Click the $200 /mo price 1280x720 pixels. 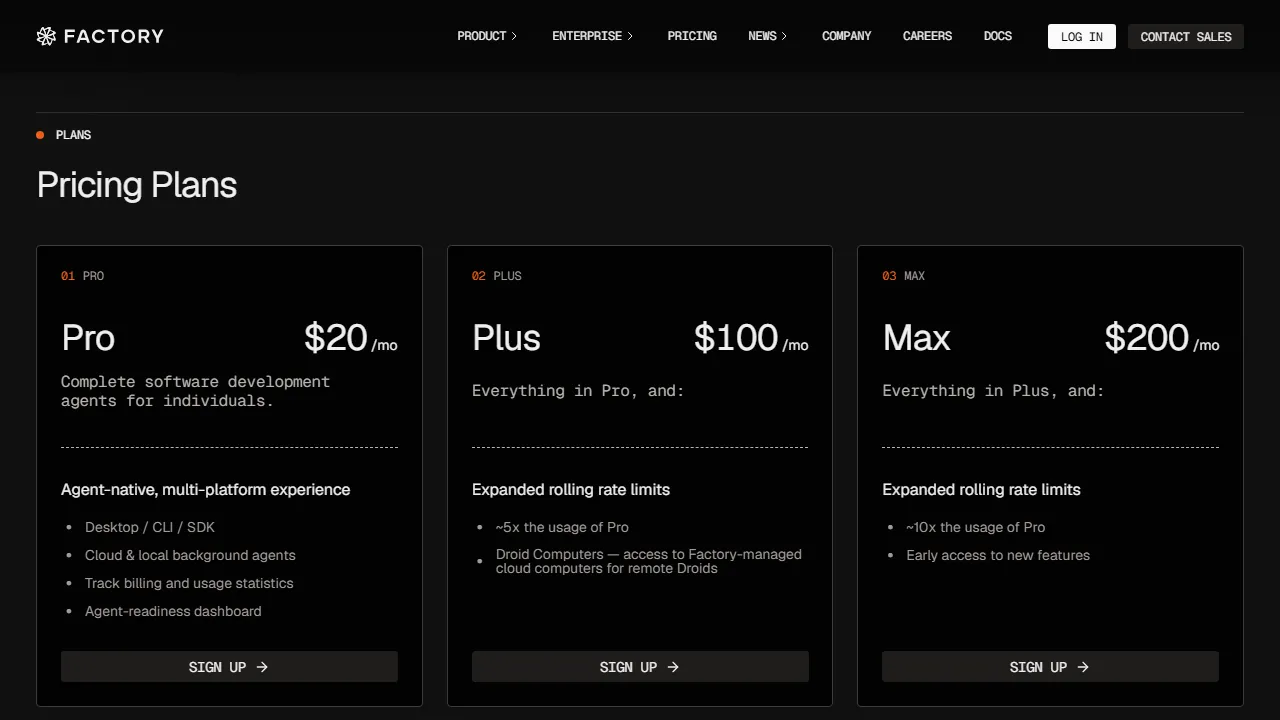(x=1162, y=338)
